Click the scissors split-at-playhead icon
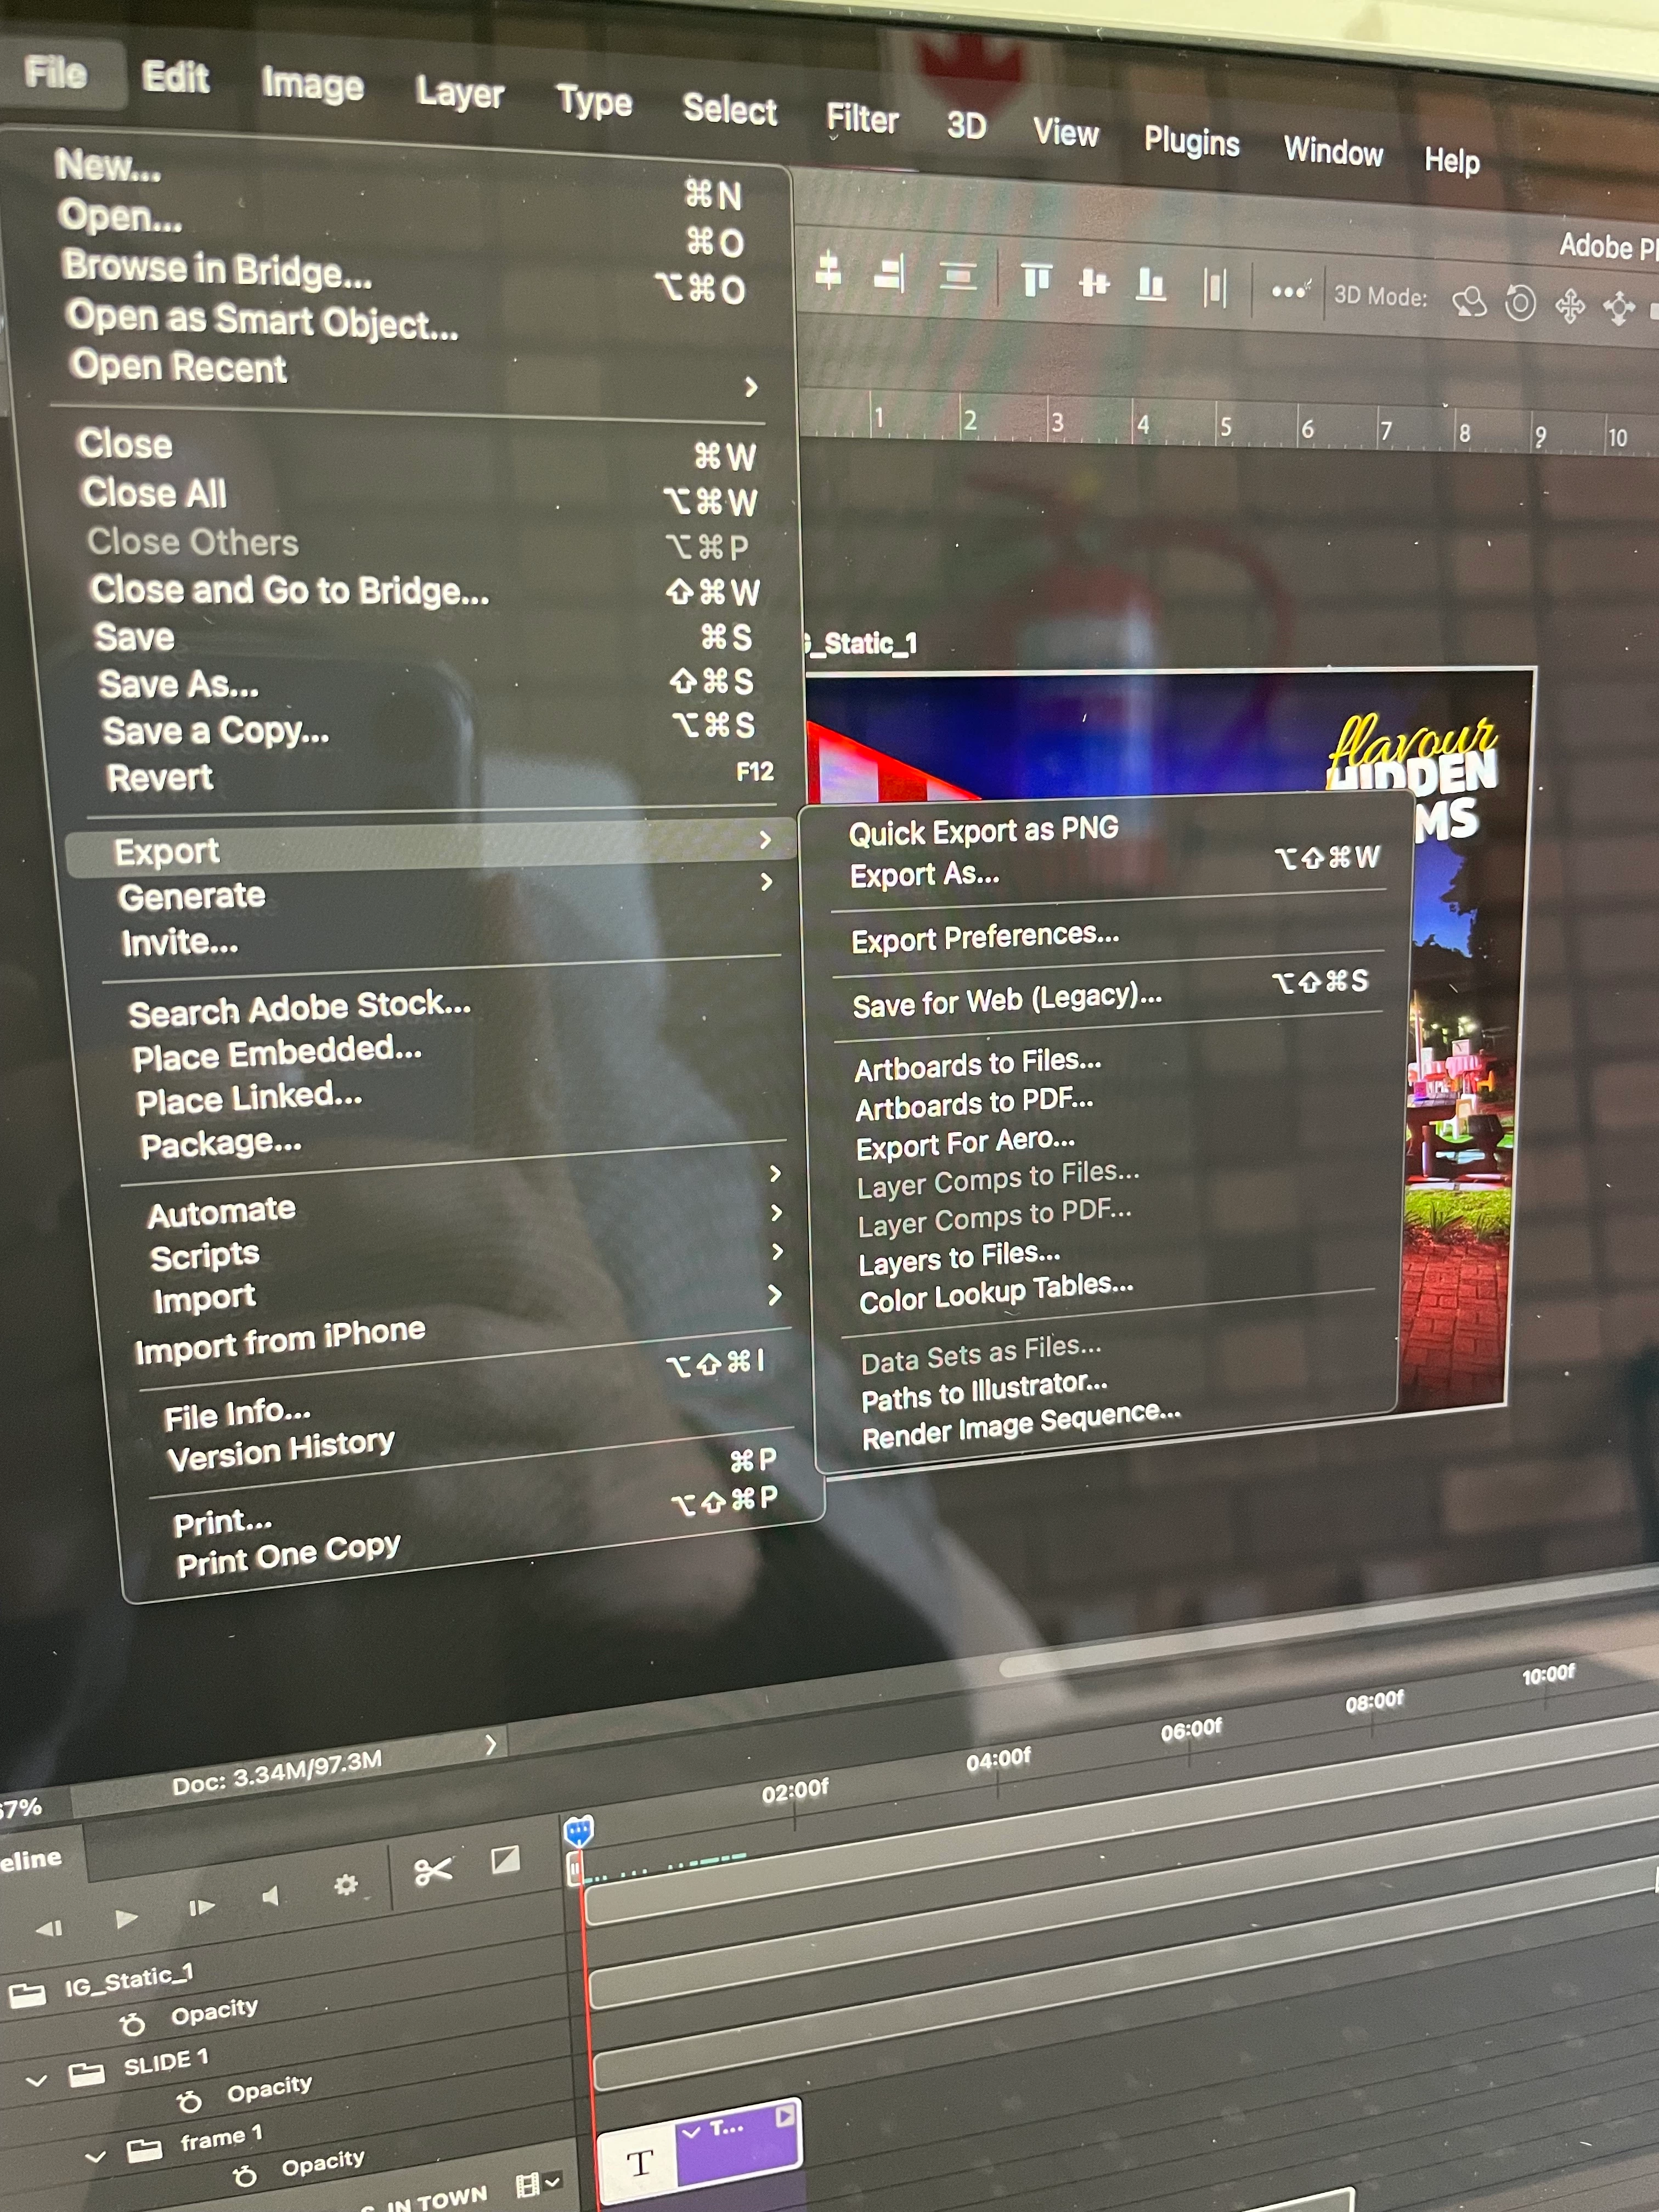Screen dimensions: 1659x2212 (x=433, y=1871)
